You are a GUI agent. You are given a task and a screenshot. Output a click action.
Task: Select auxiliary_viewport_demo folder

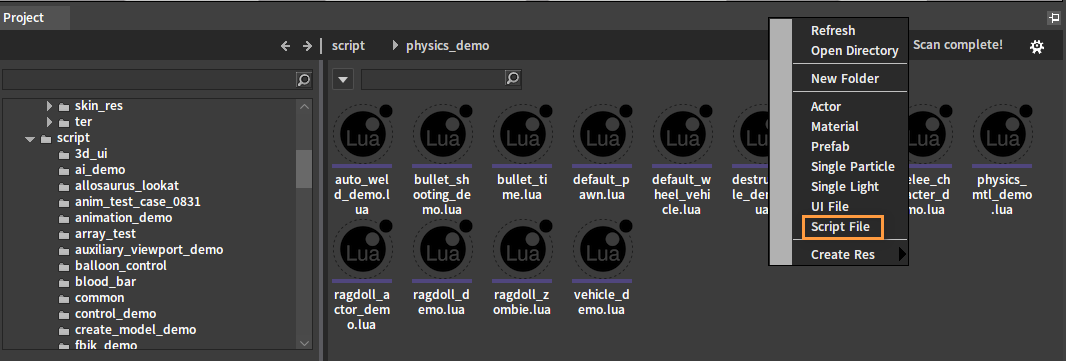click(x=149, y=250)
